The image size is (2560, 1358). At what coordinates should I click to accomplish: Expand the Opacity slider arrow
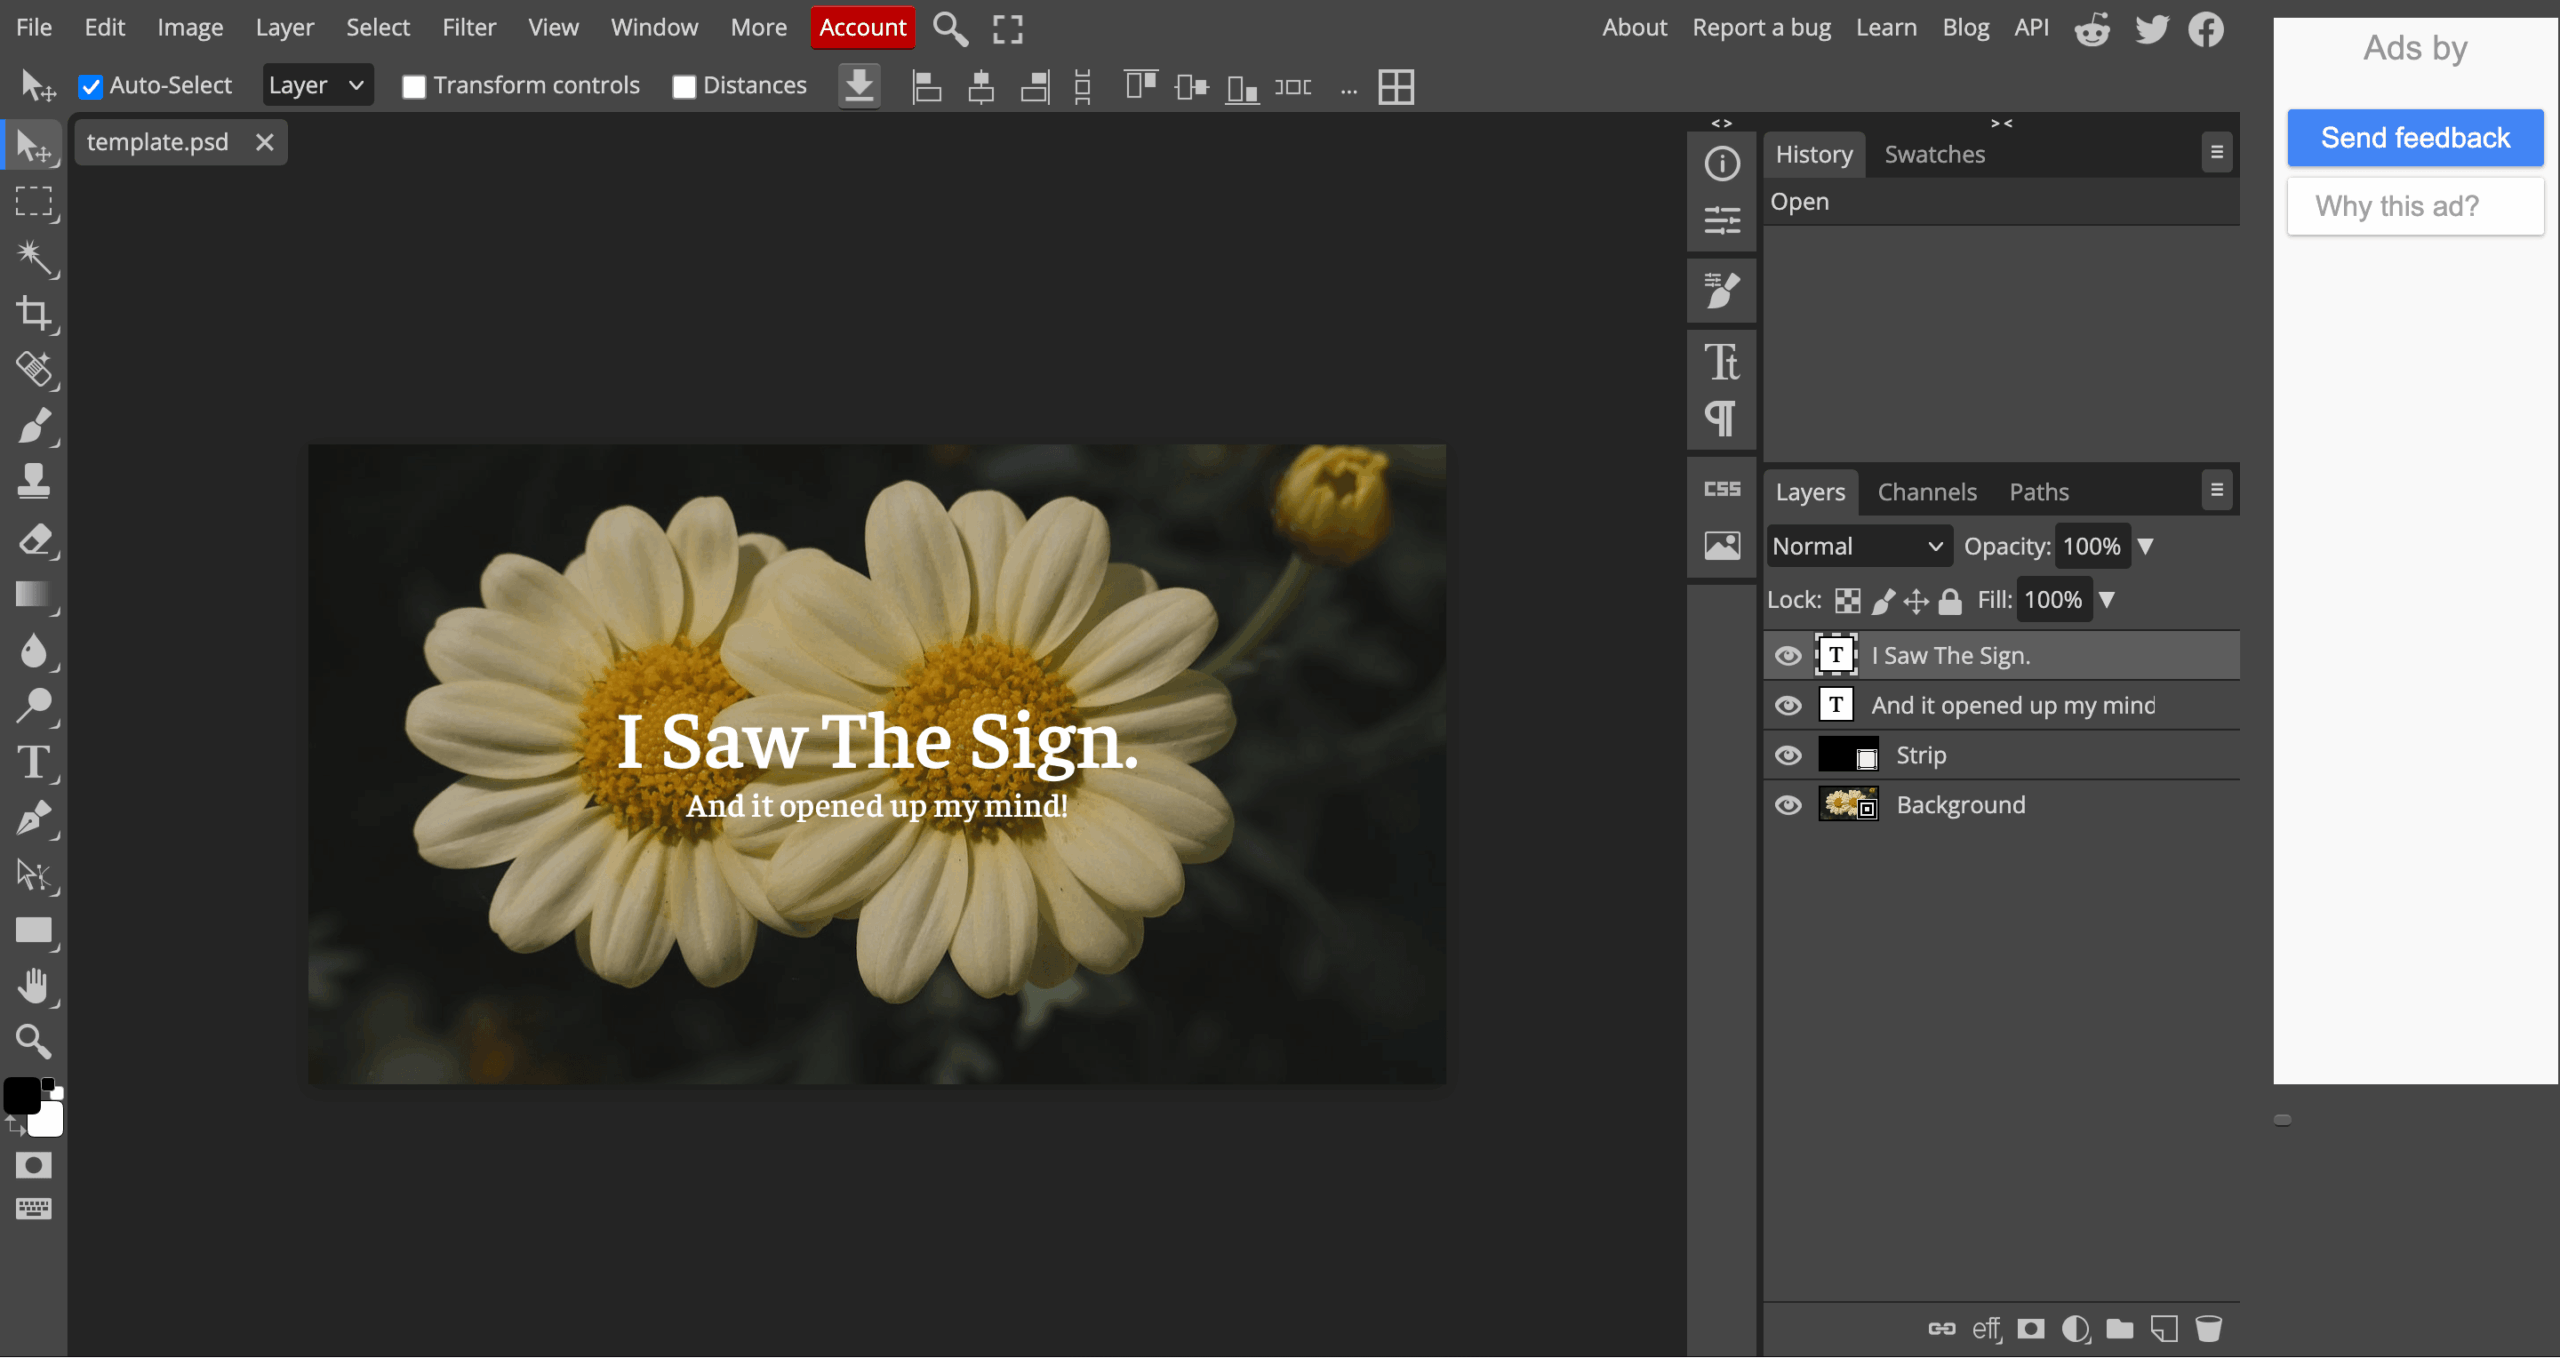[x=2145, y=547]
